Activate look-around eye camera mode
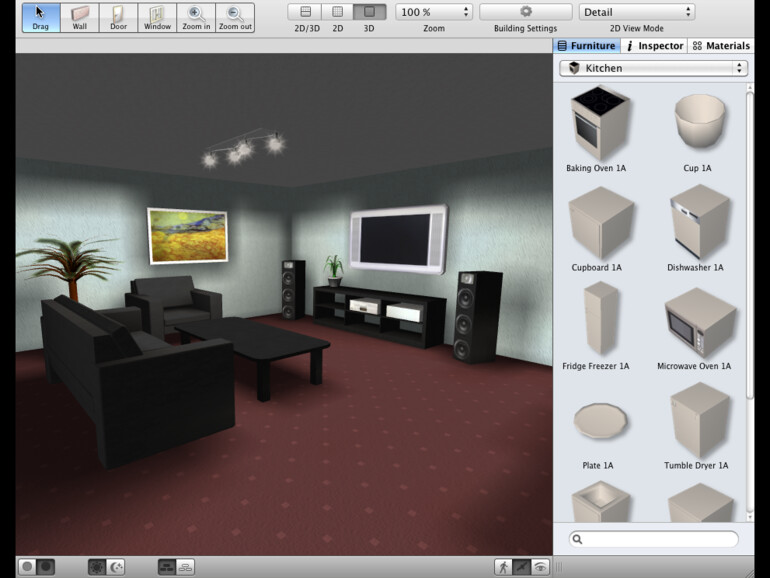The width and height of the screenshot is (770, 578). click(540, 567)
